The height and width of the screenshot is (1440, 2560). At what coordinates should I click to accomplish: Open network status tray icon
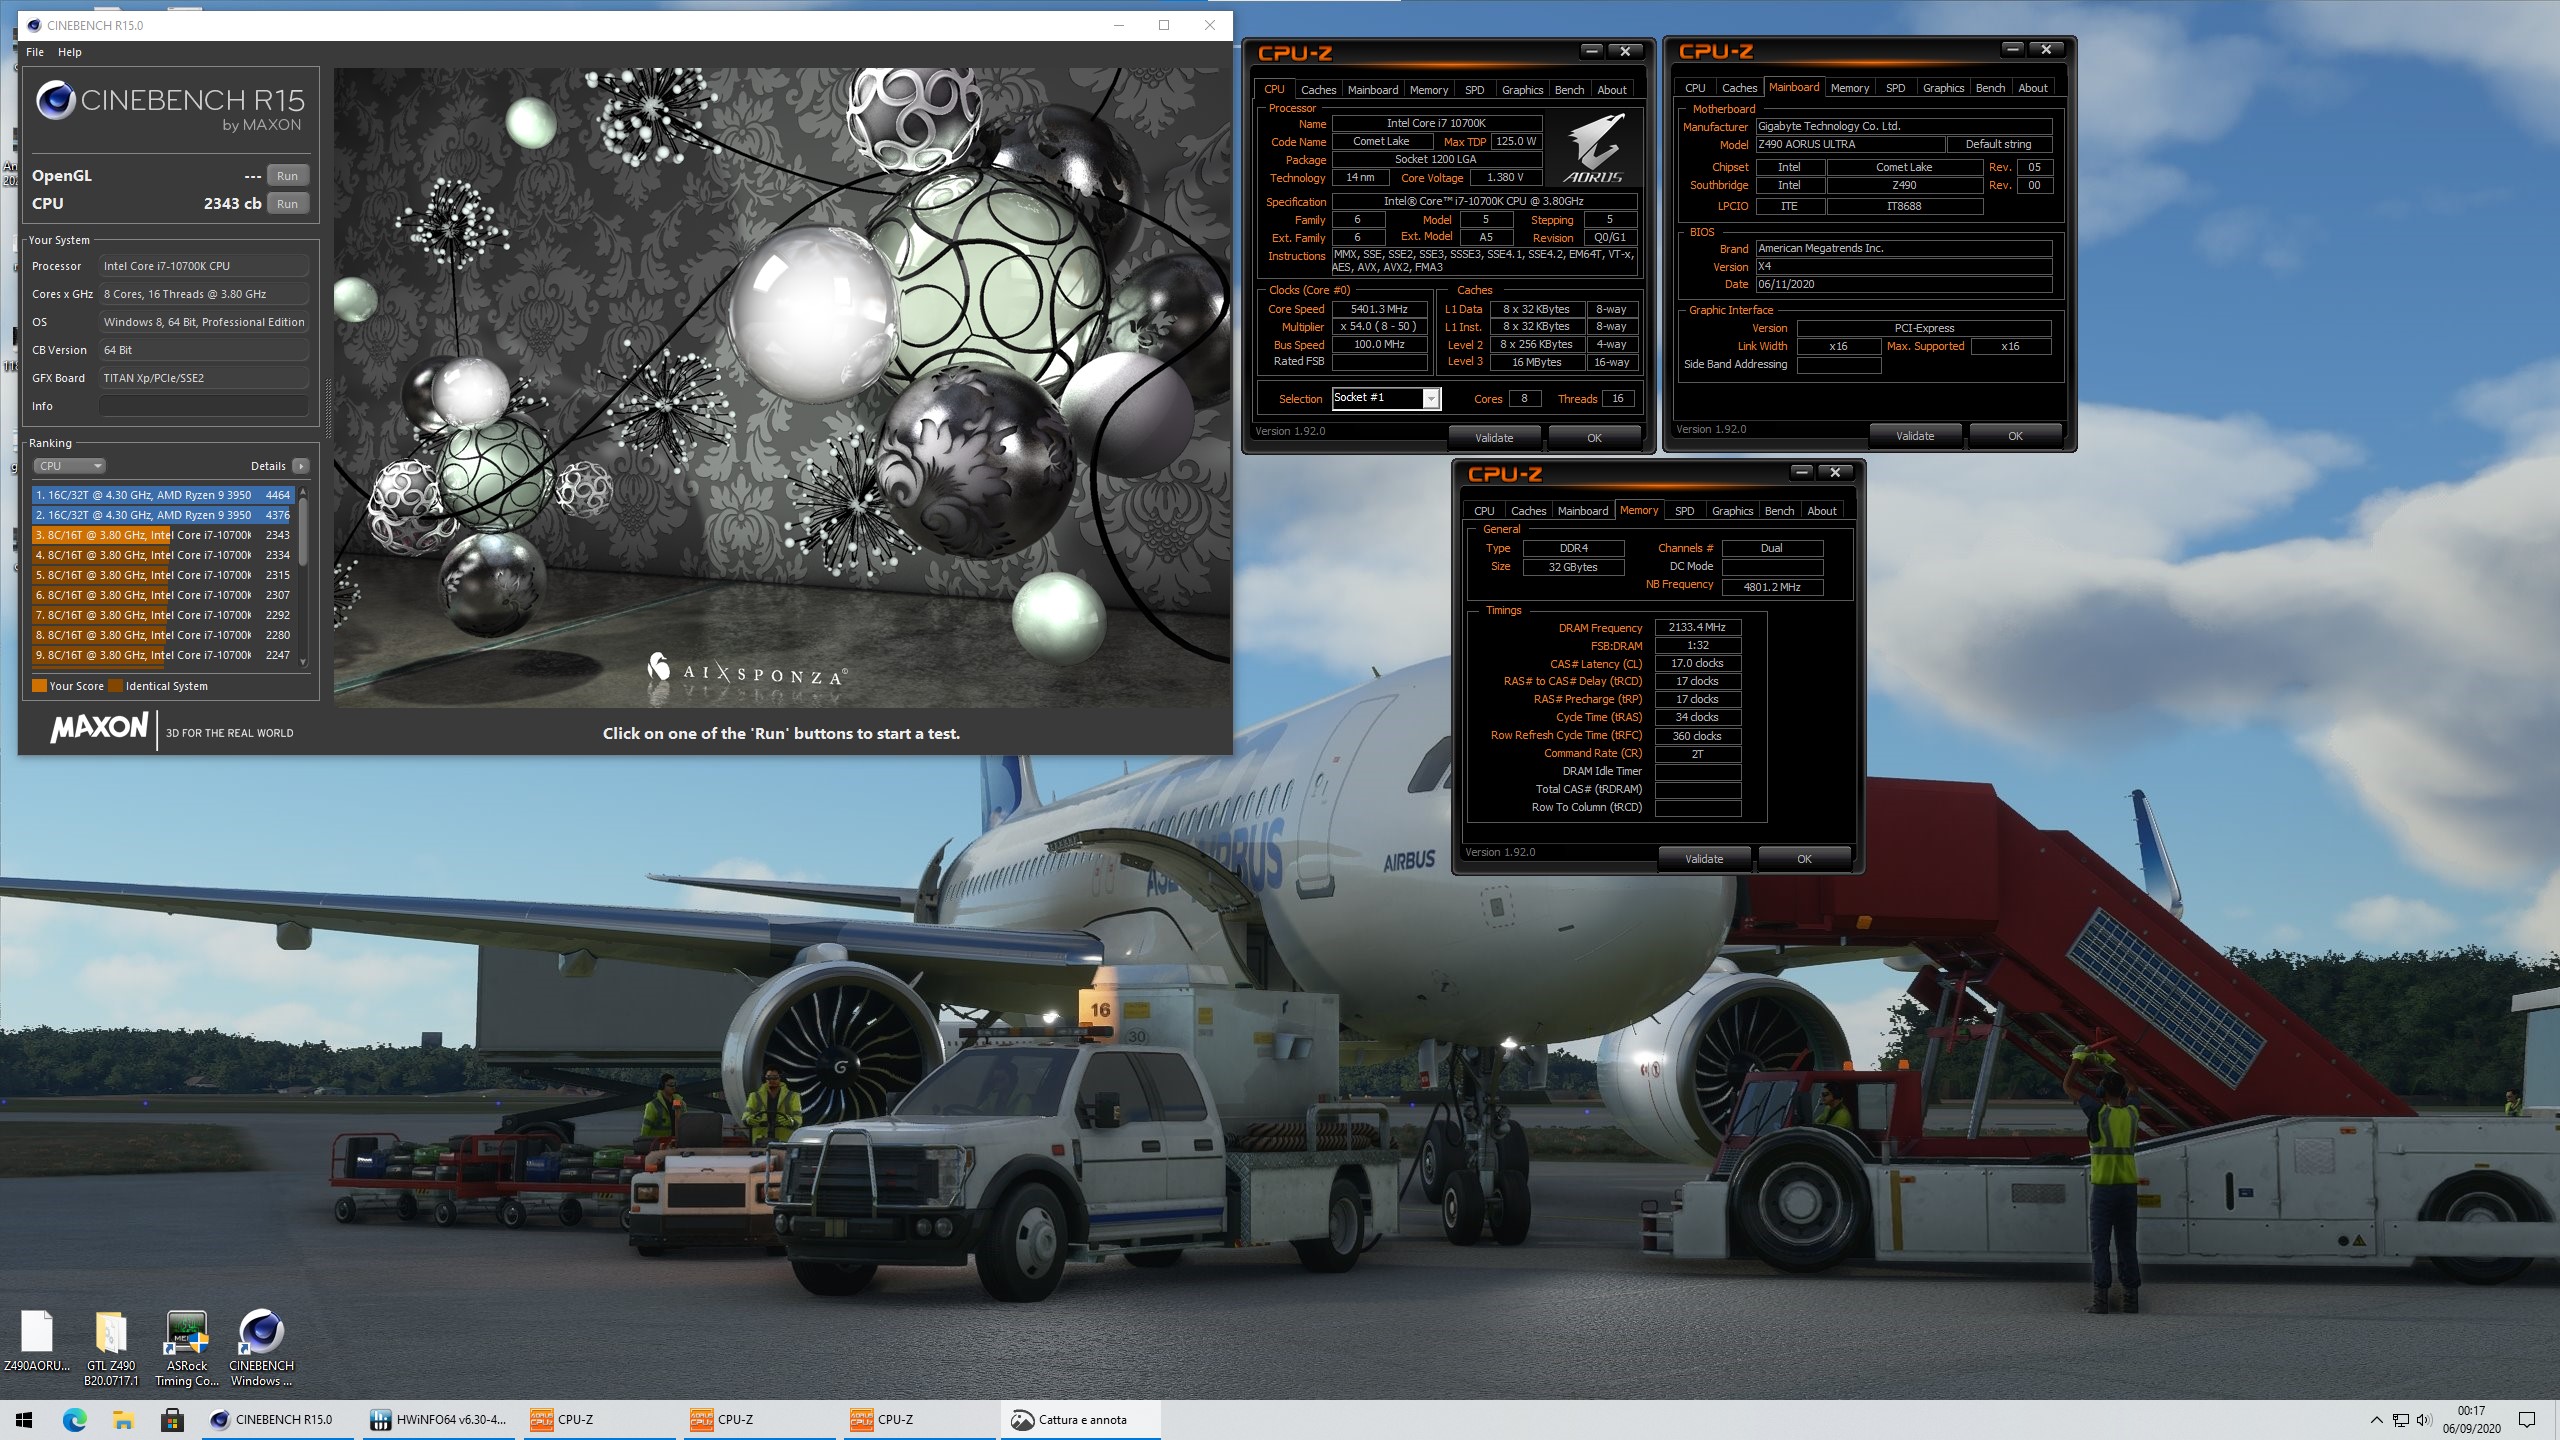click(2400, 1419)
